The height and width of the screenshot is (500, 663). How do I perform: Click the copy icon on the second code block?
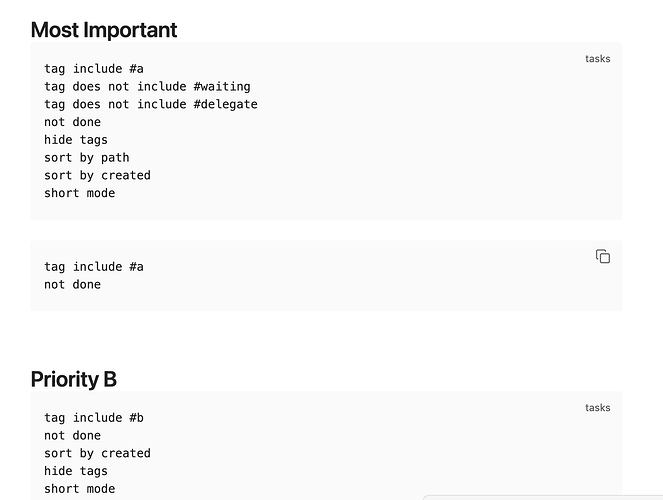coord(603,257)
